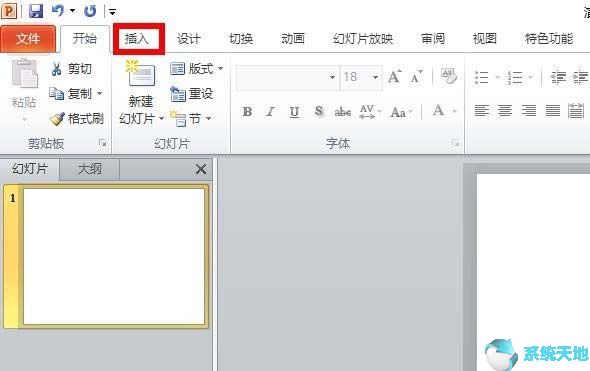Open the 动画 tab
This screenshot has width=590, height=371.
pos(293,38)
